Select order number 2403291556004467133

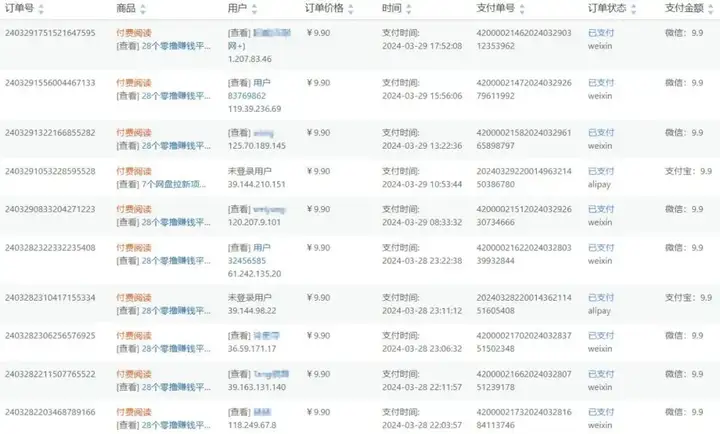coord(50,83)
